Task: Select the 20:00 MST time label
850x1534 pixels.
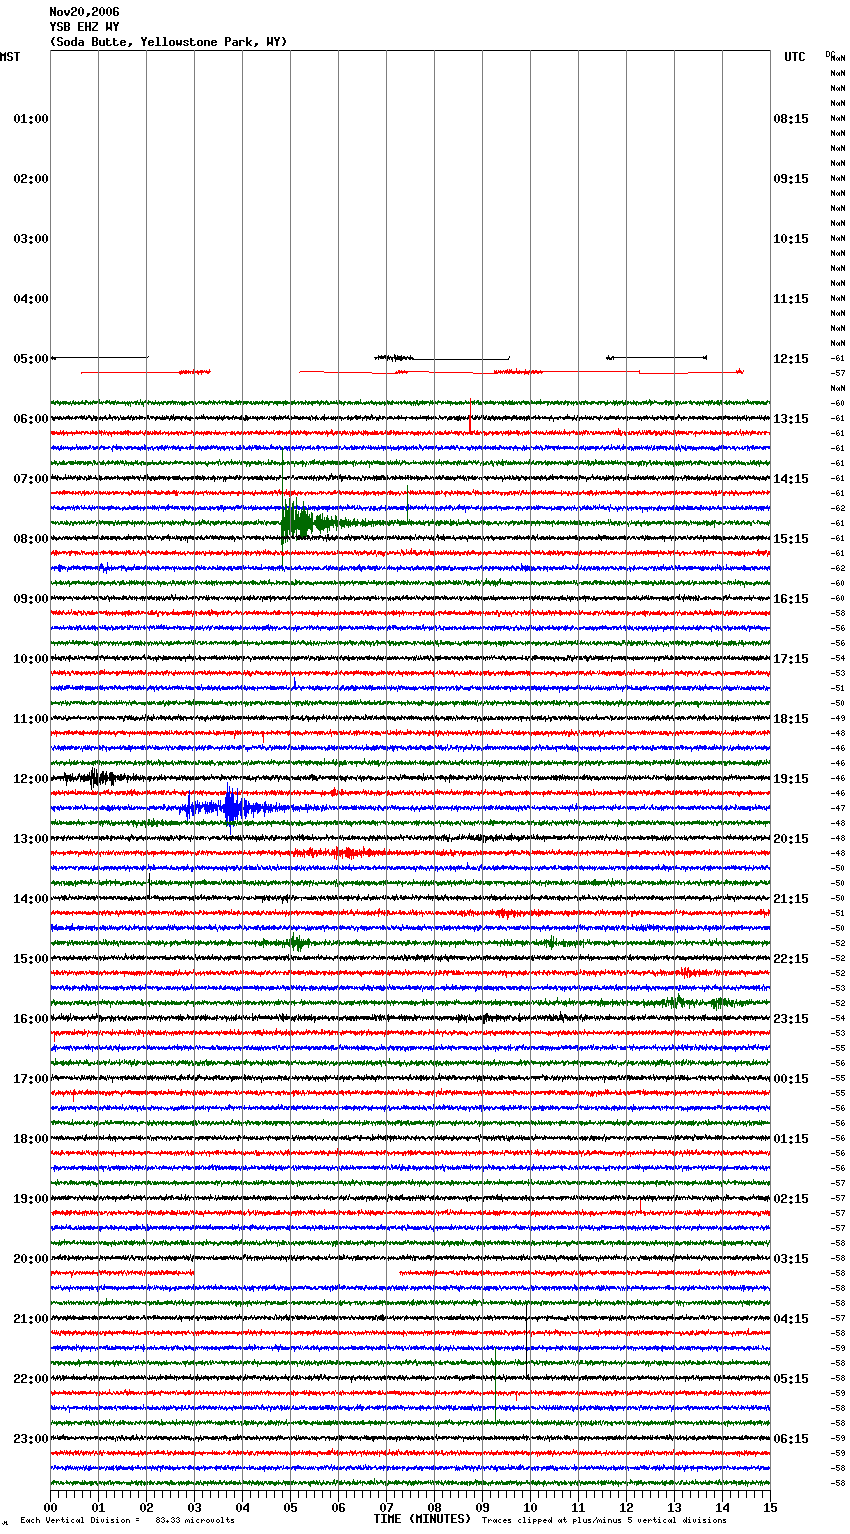Action: click(31, 1259)
